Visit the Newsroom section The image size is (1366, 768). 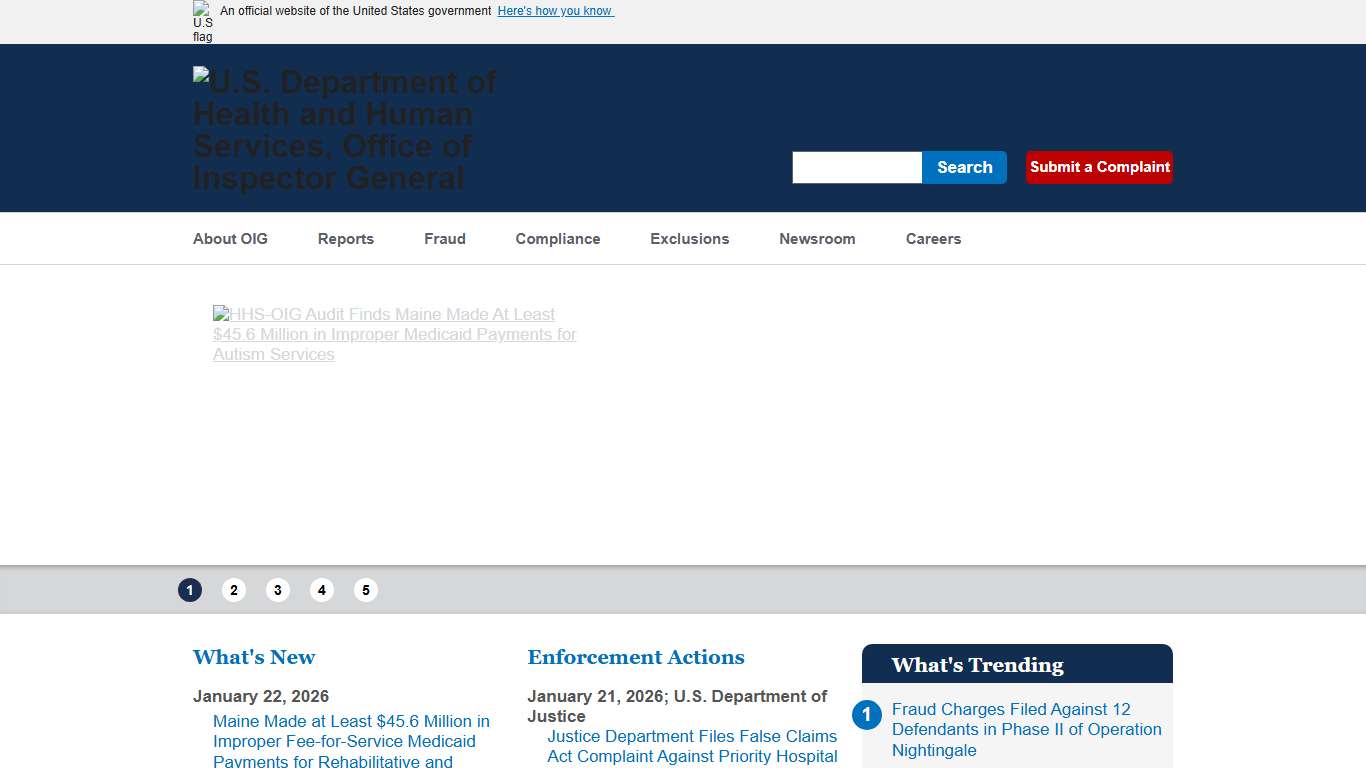tap(817, 239)
